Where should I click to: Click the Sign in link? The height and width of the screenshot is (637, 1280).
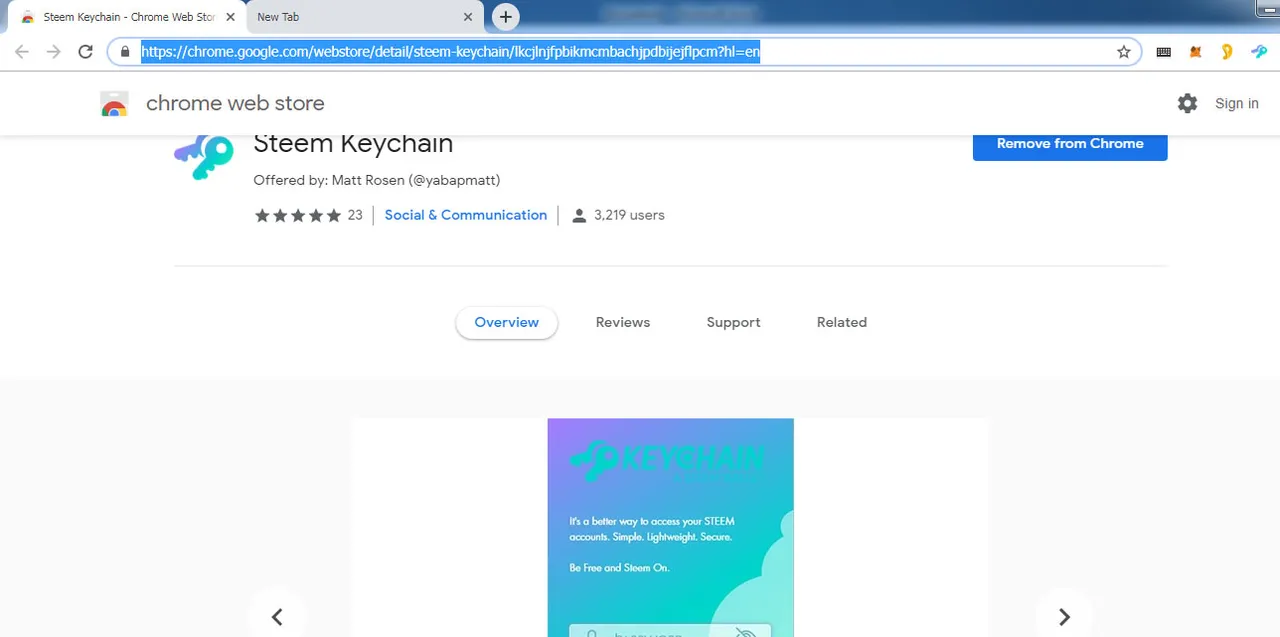[x=1237, y=103]
